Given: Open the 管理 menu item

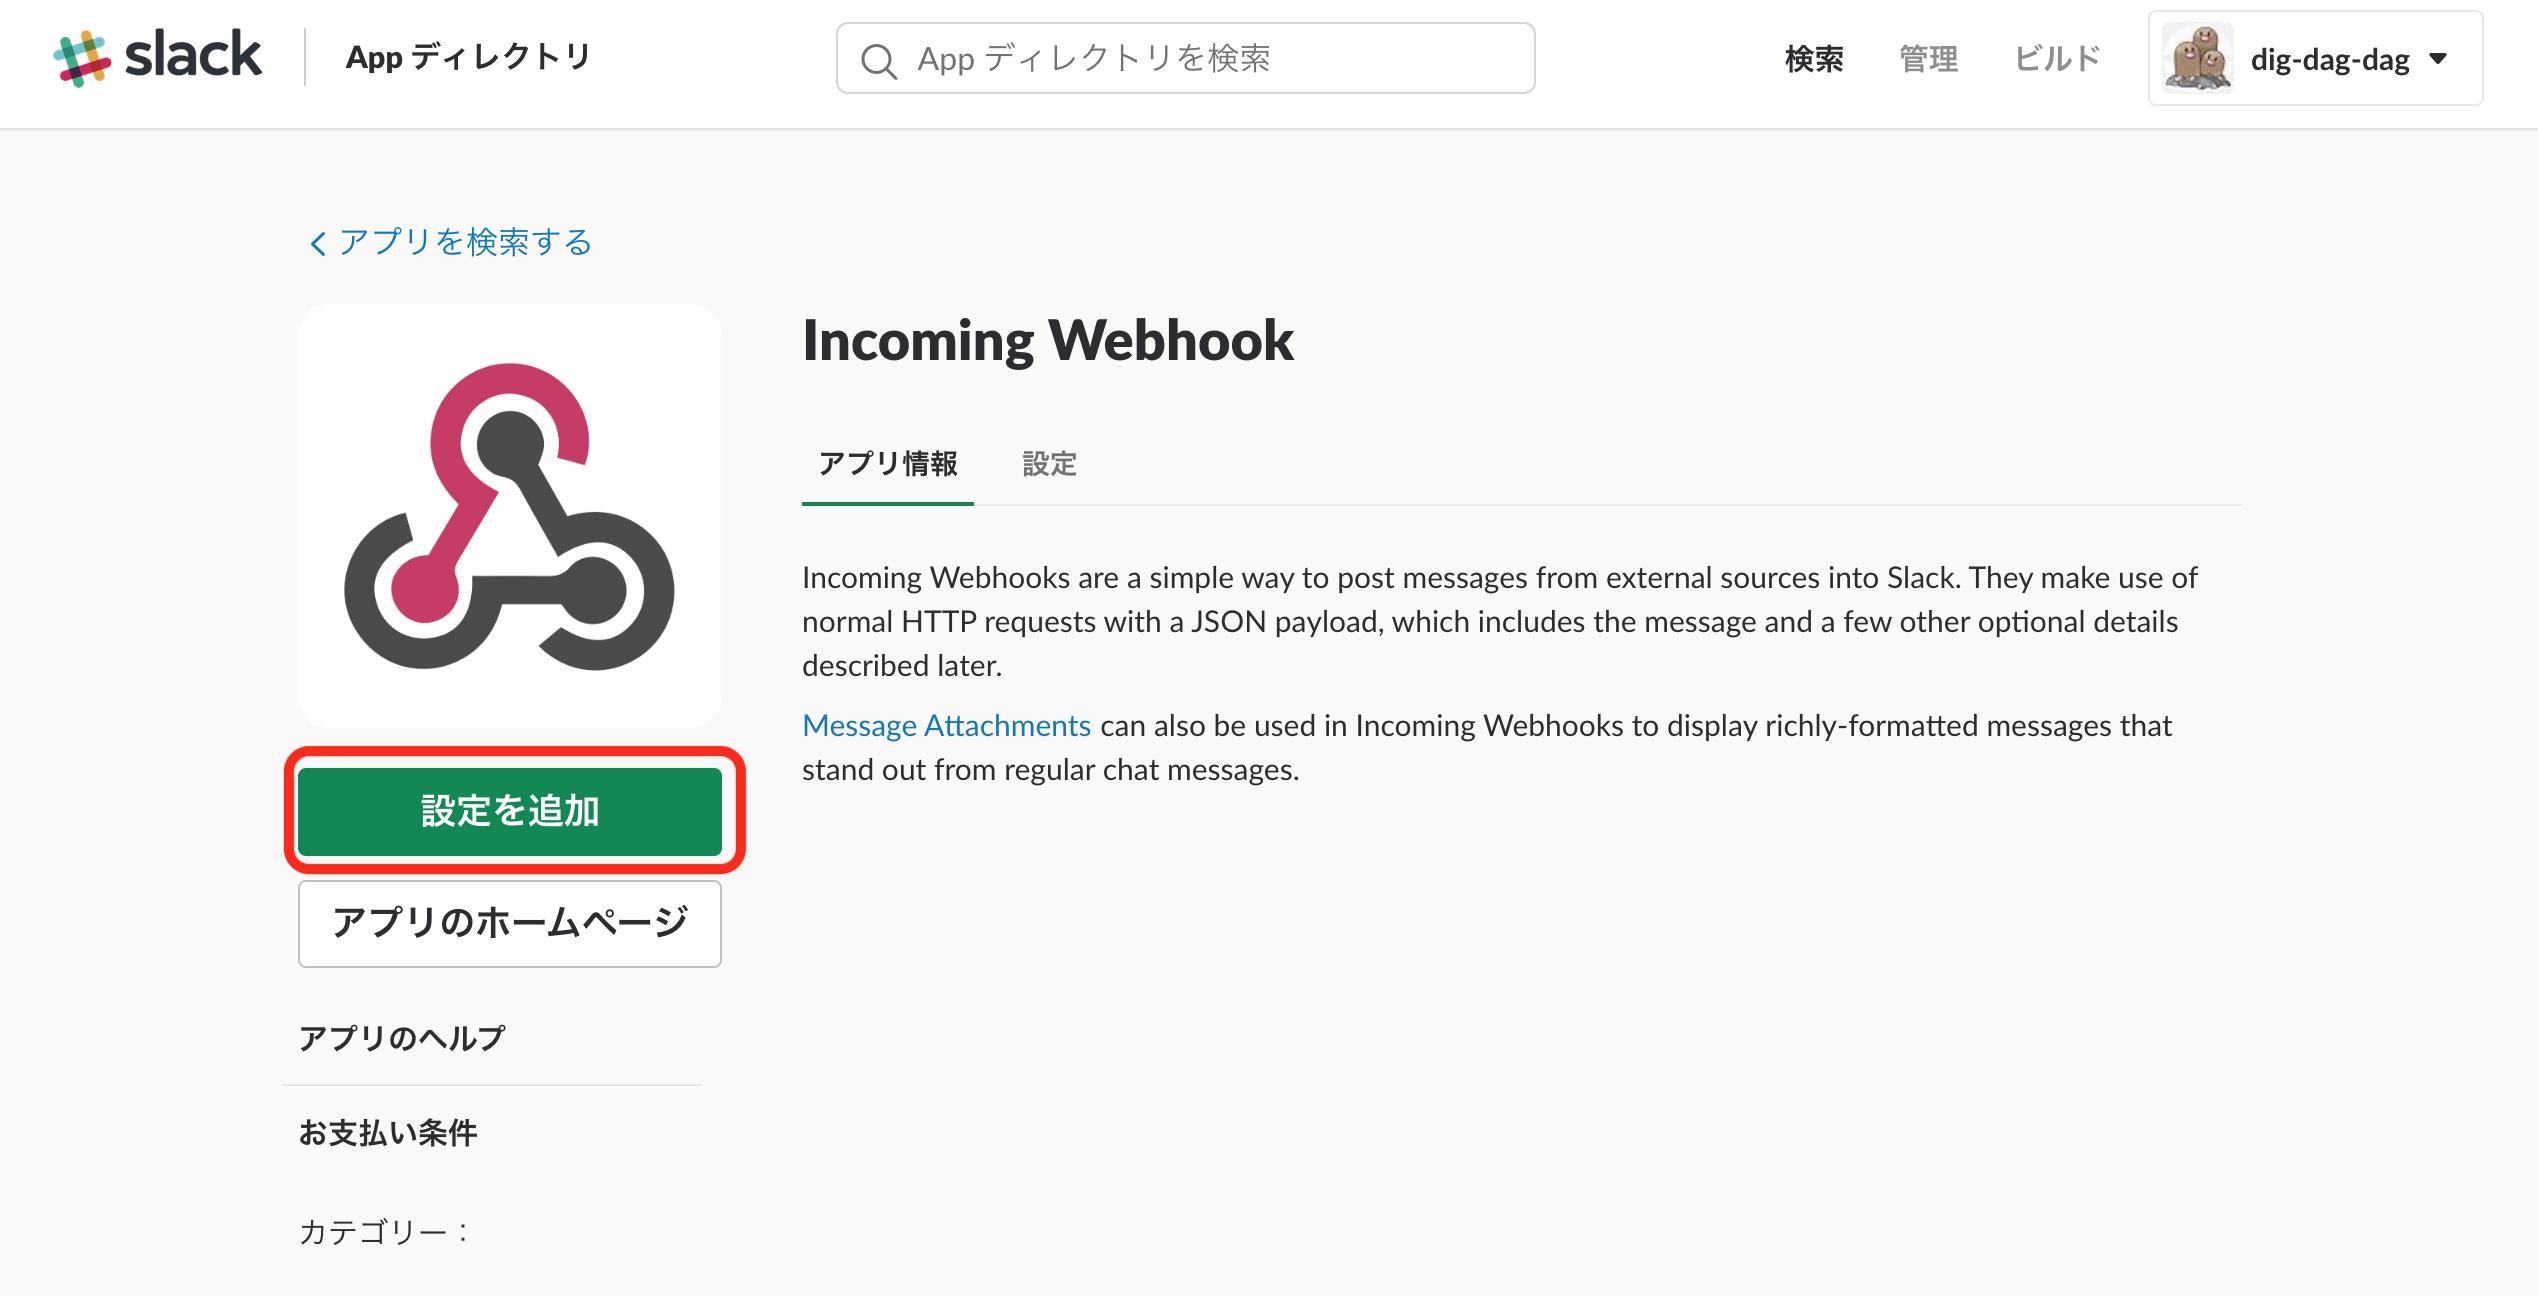Looking at the screenshot, I should tap(1928, 58).
